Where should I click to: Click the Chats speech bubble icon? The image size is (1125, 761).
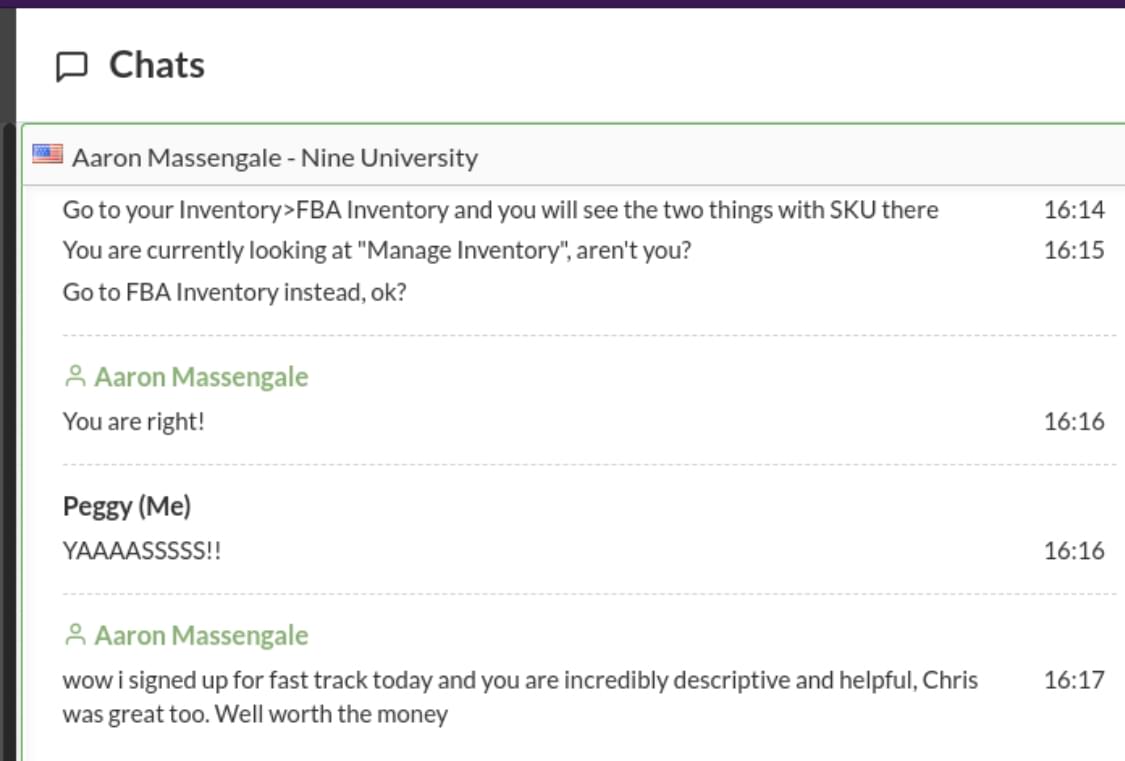pos(72,67)
